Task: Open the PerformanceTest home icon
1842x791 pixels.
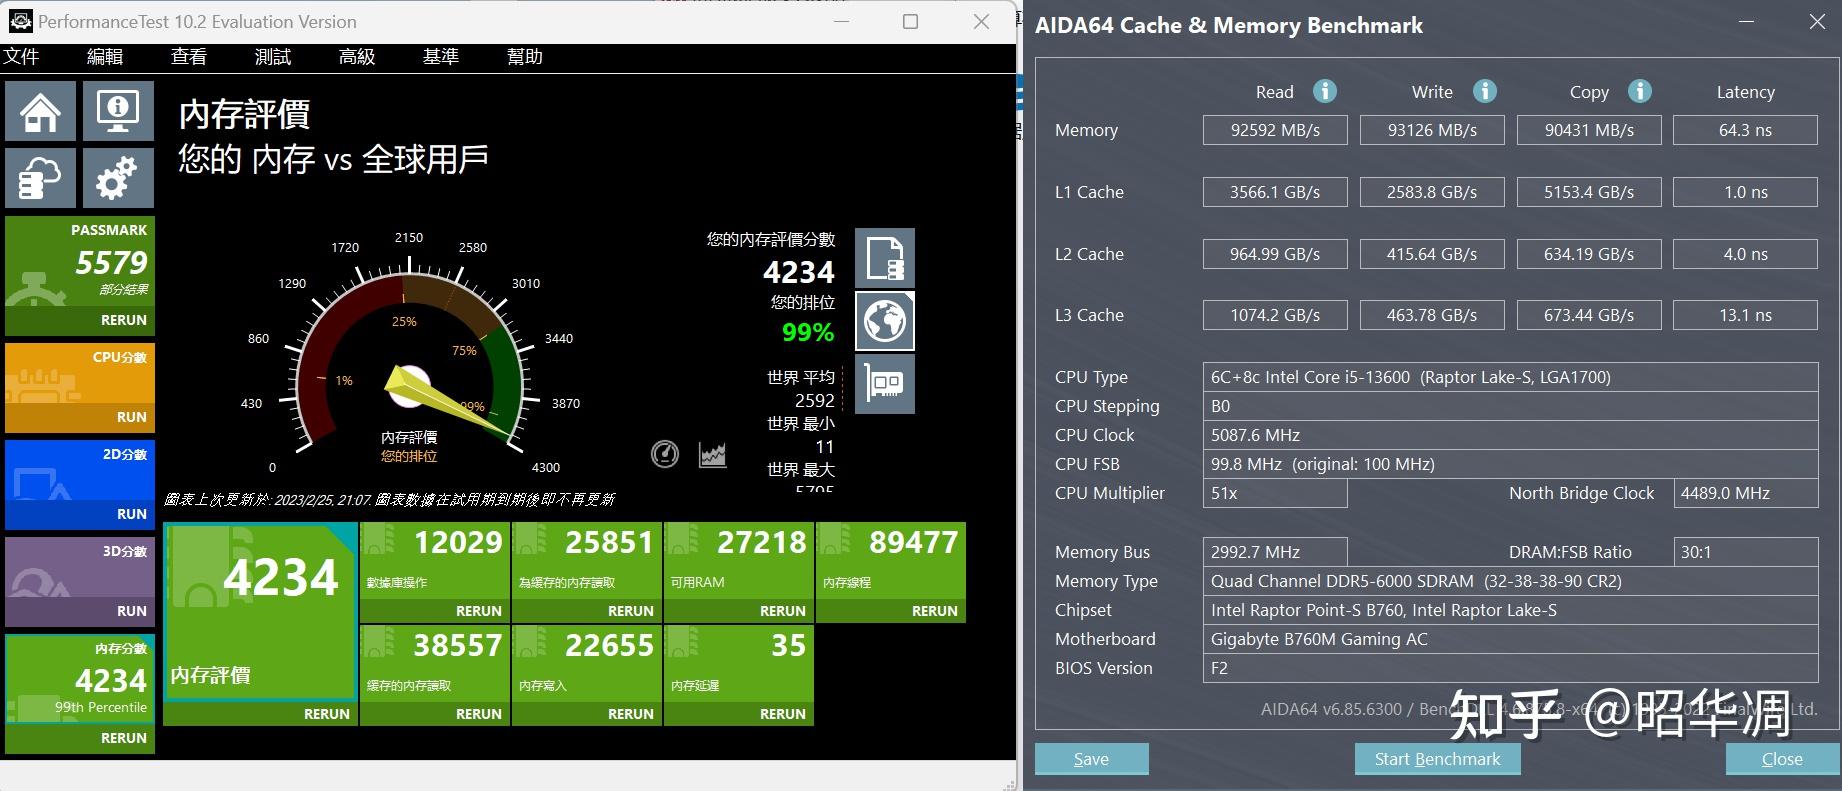Action: tap(40, 111)
